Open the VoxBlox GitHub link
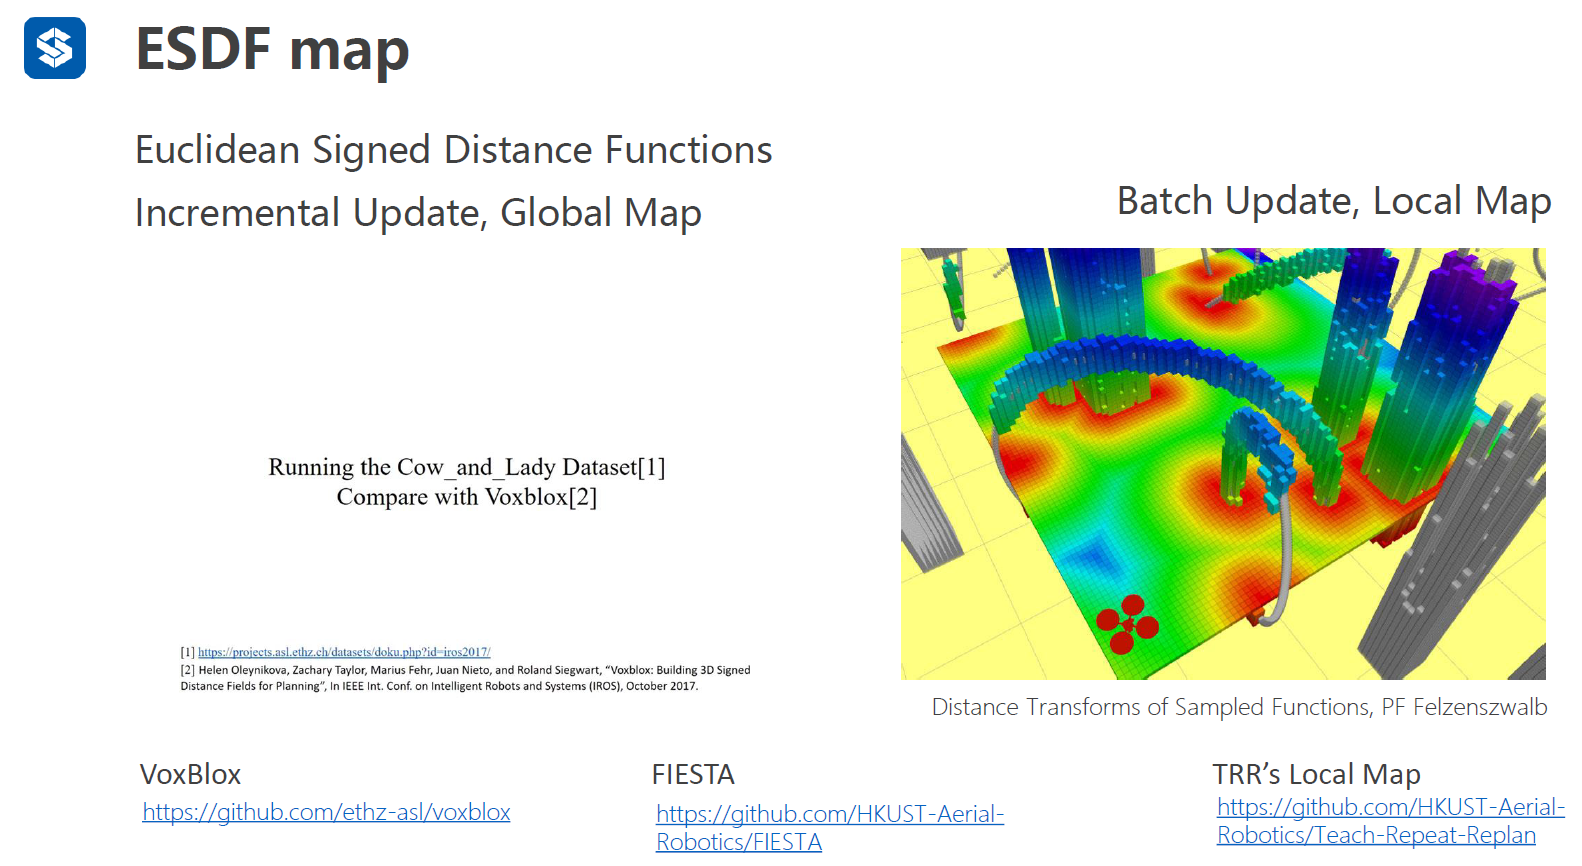This screenshot has width=1582, height=866. pos(326,812)
